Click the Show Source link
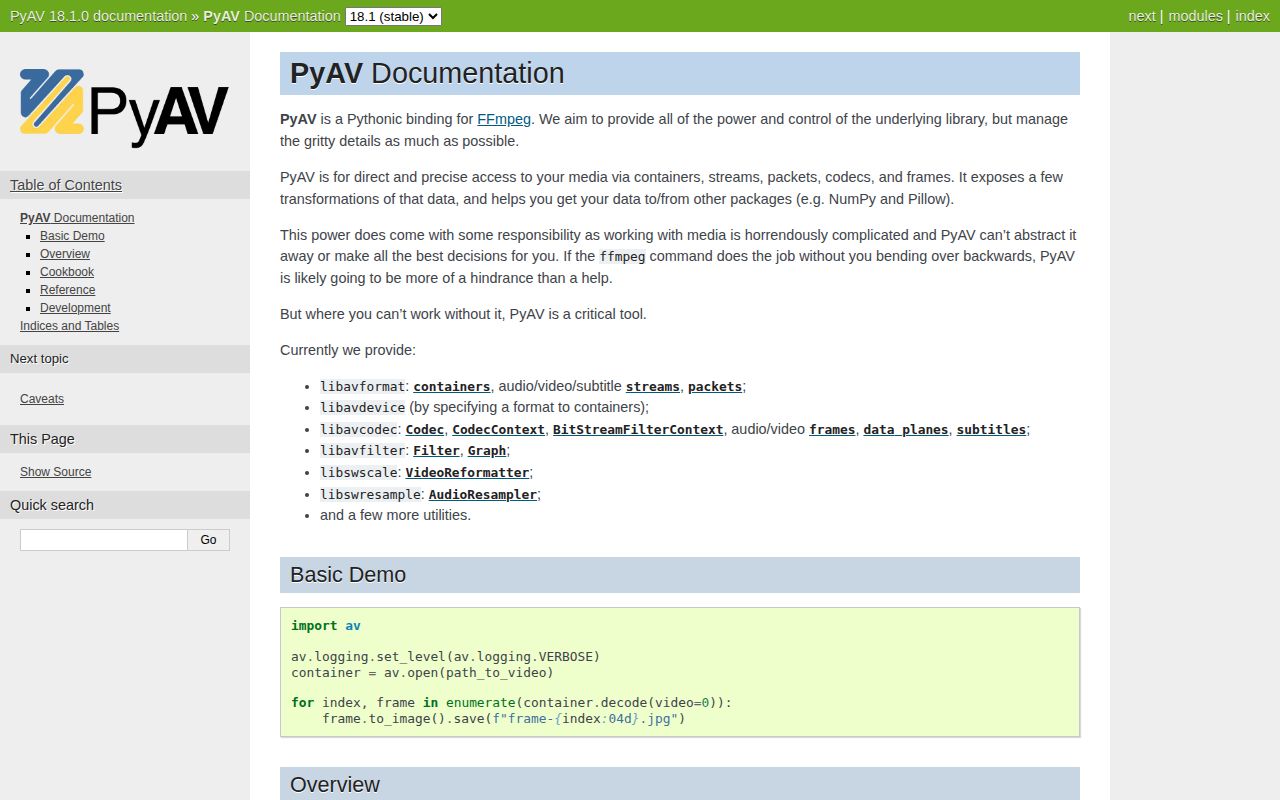The height and width of the screenshot is (800, 1280). 55,472
